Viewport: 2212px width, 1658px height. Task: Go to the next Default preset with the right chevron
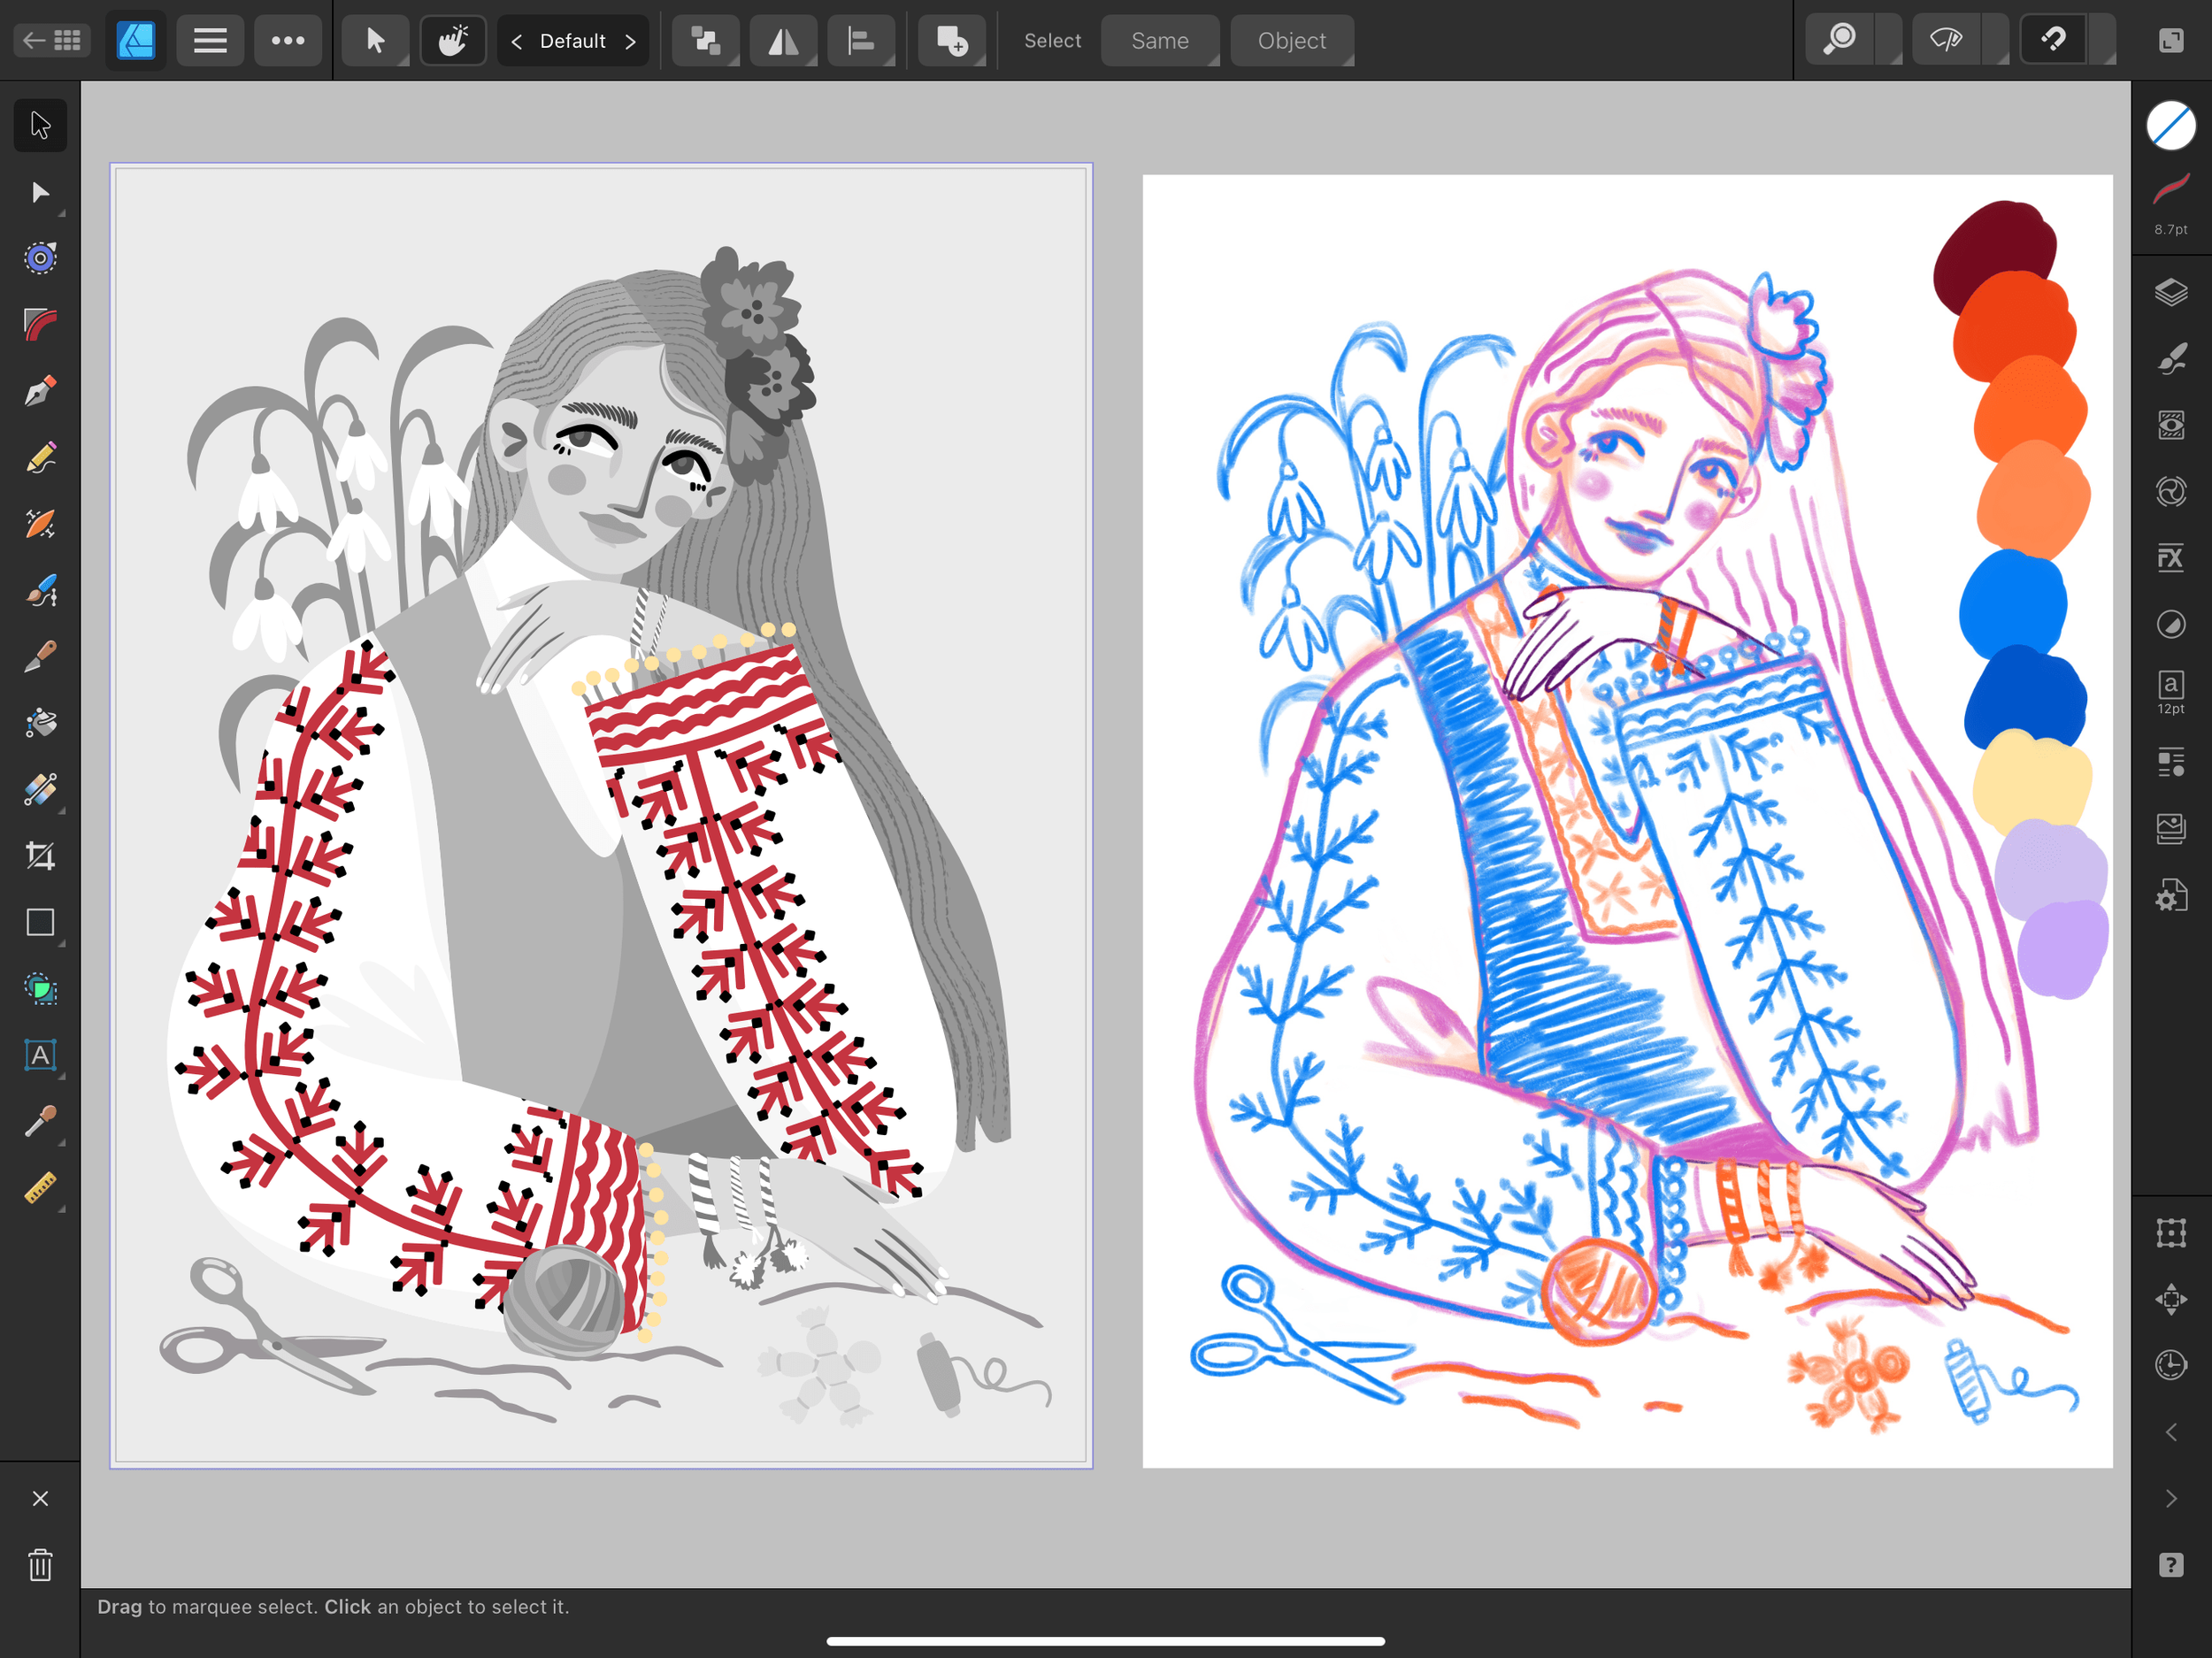click(631, 40)
